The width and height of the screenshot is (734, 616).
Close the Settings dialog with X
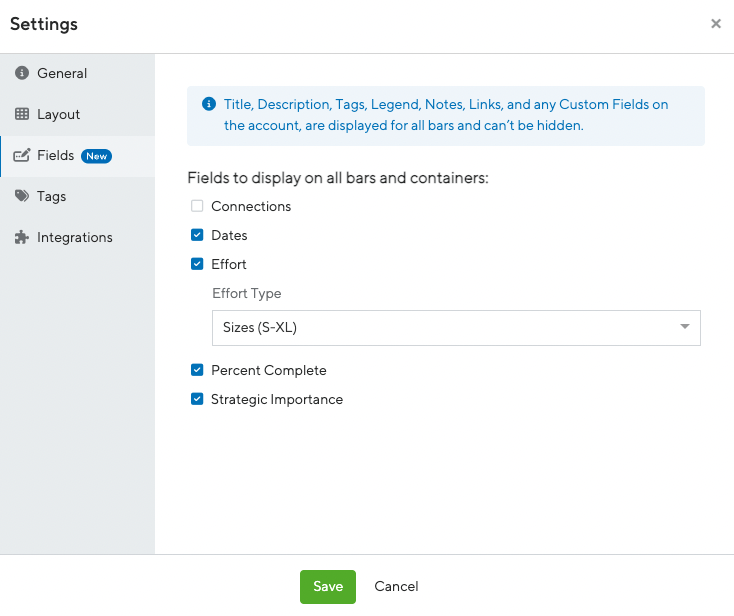tap(716, 23)
